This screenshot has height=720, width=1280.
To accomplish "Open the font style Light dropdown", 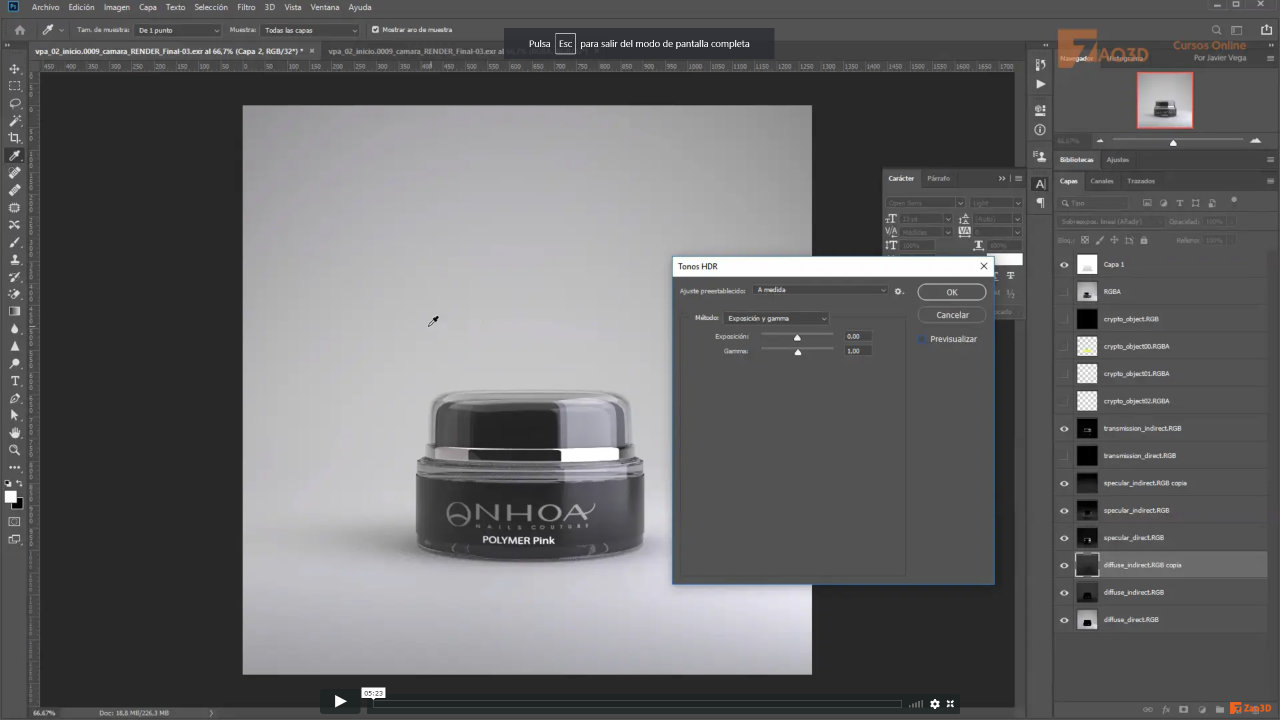I will (x=996, y=203).
